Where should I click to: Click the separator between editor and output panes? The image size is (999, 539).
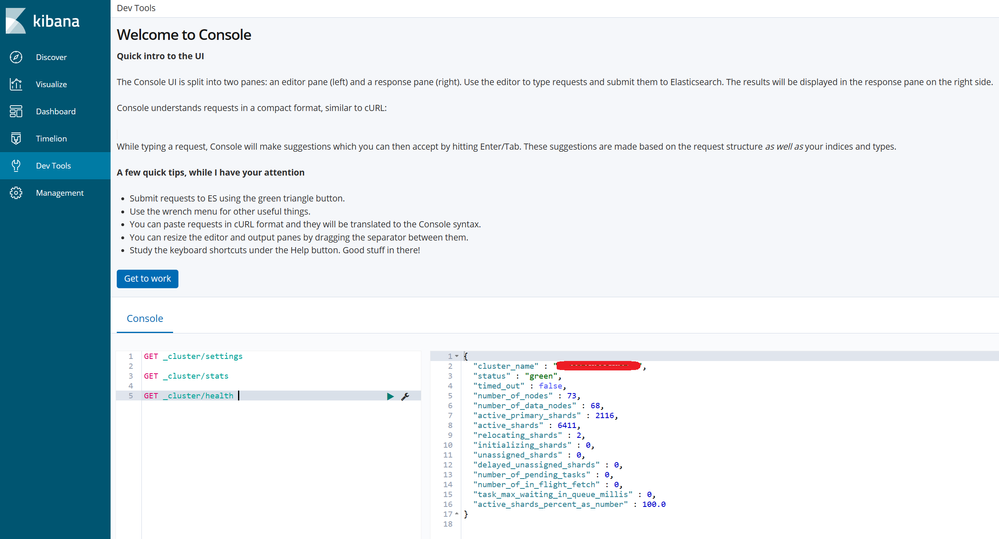point(427,440)
